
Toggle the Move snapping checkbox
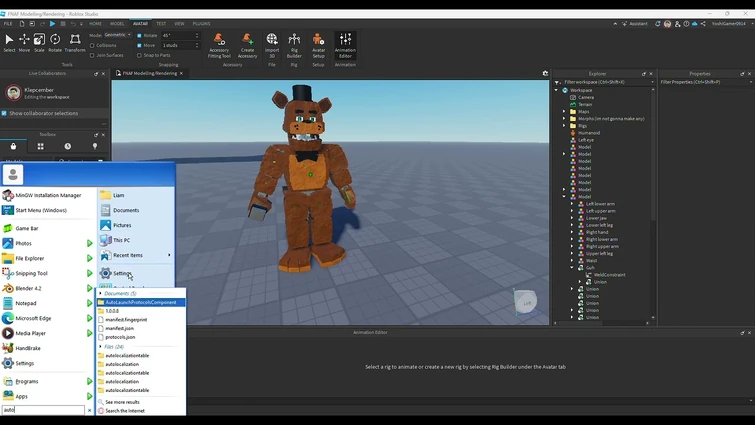click(139, 45)
